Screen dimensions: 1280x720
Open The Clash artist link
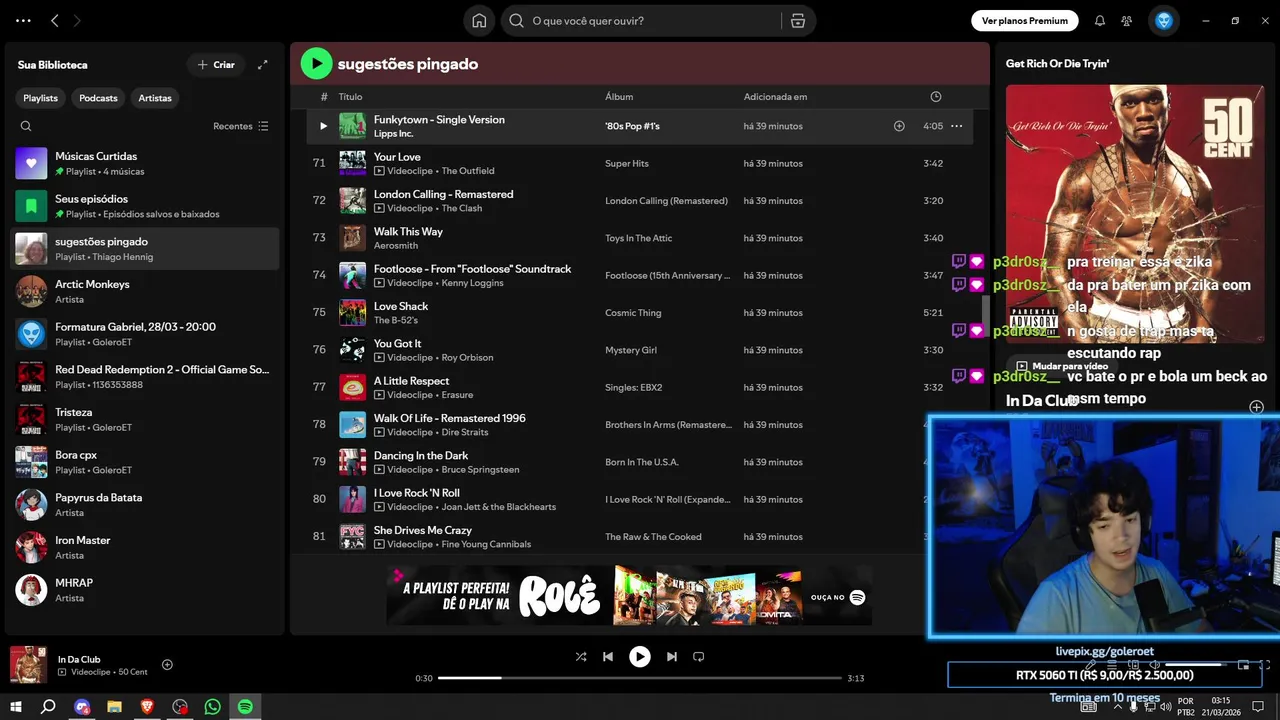462,208
